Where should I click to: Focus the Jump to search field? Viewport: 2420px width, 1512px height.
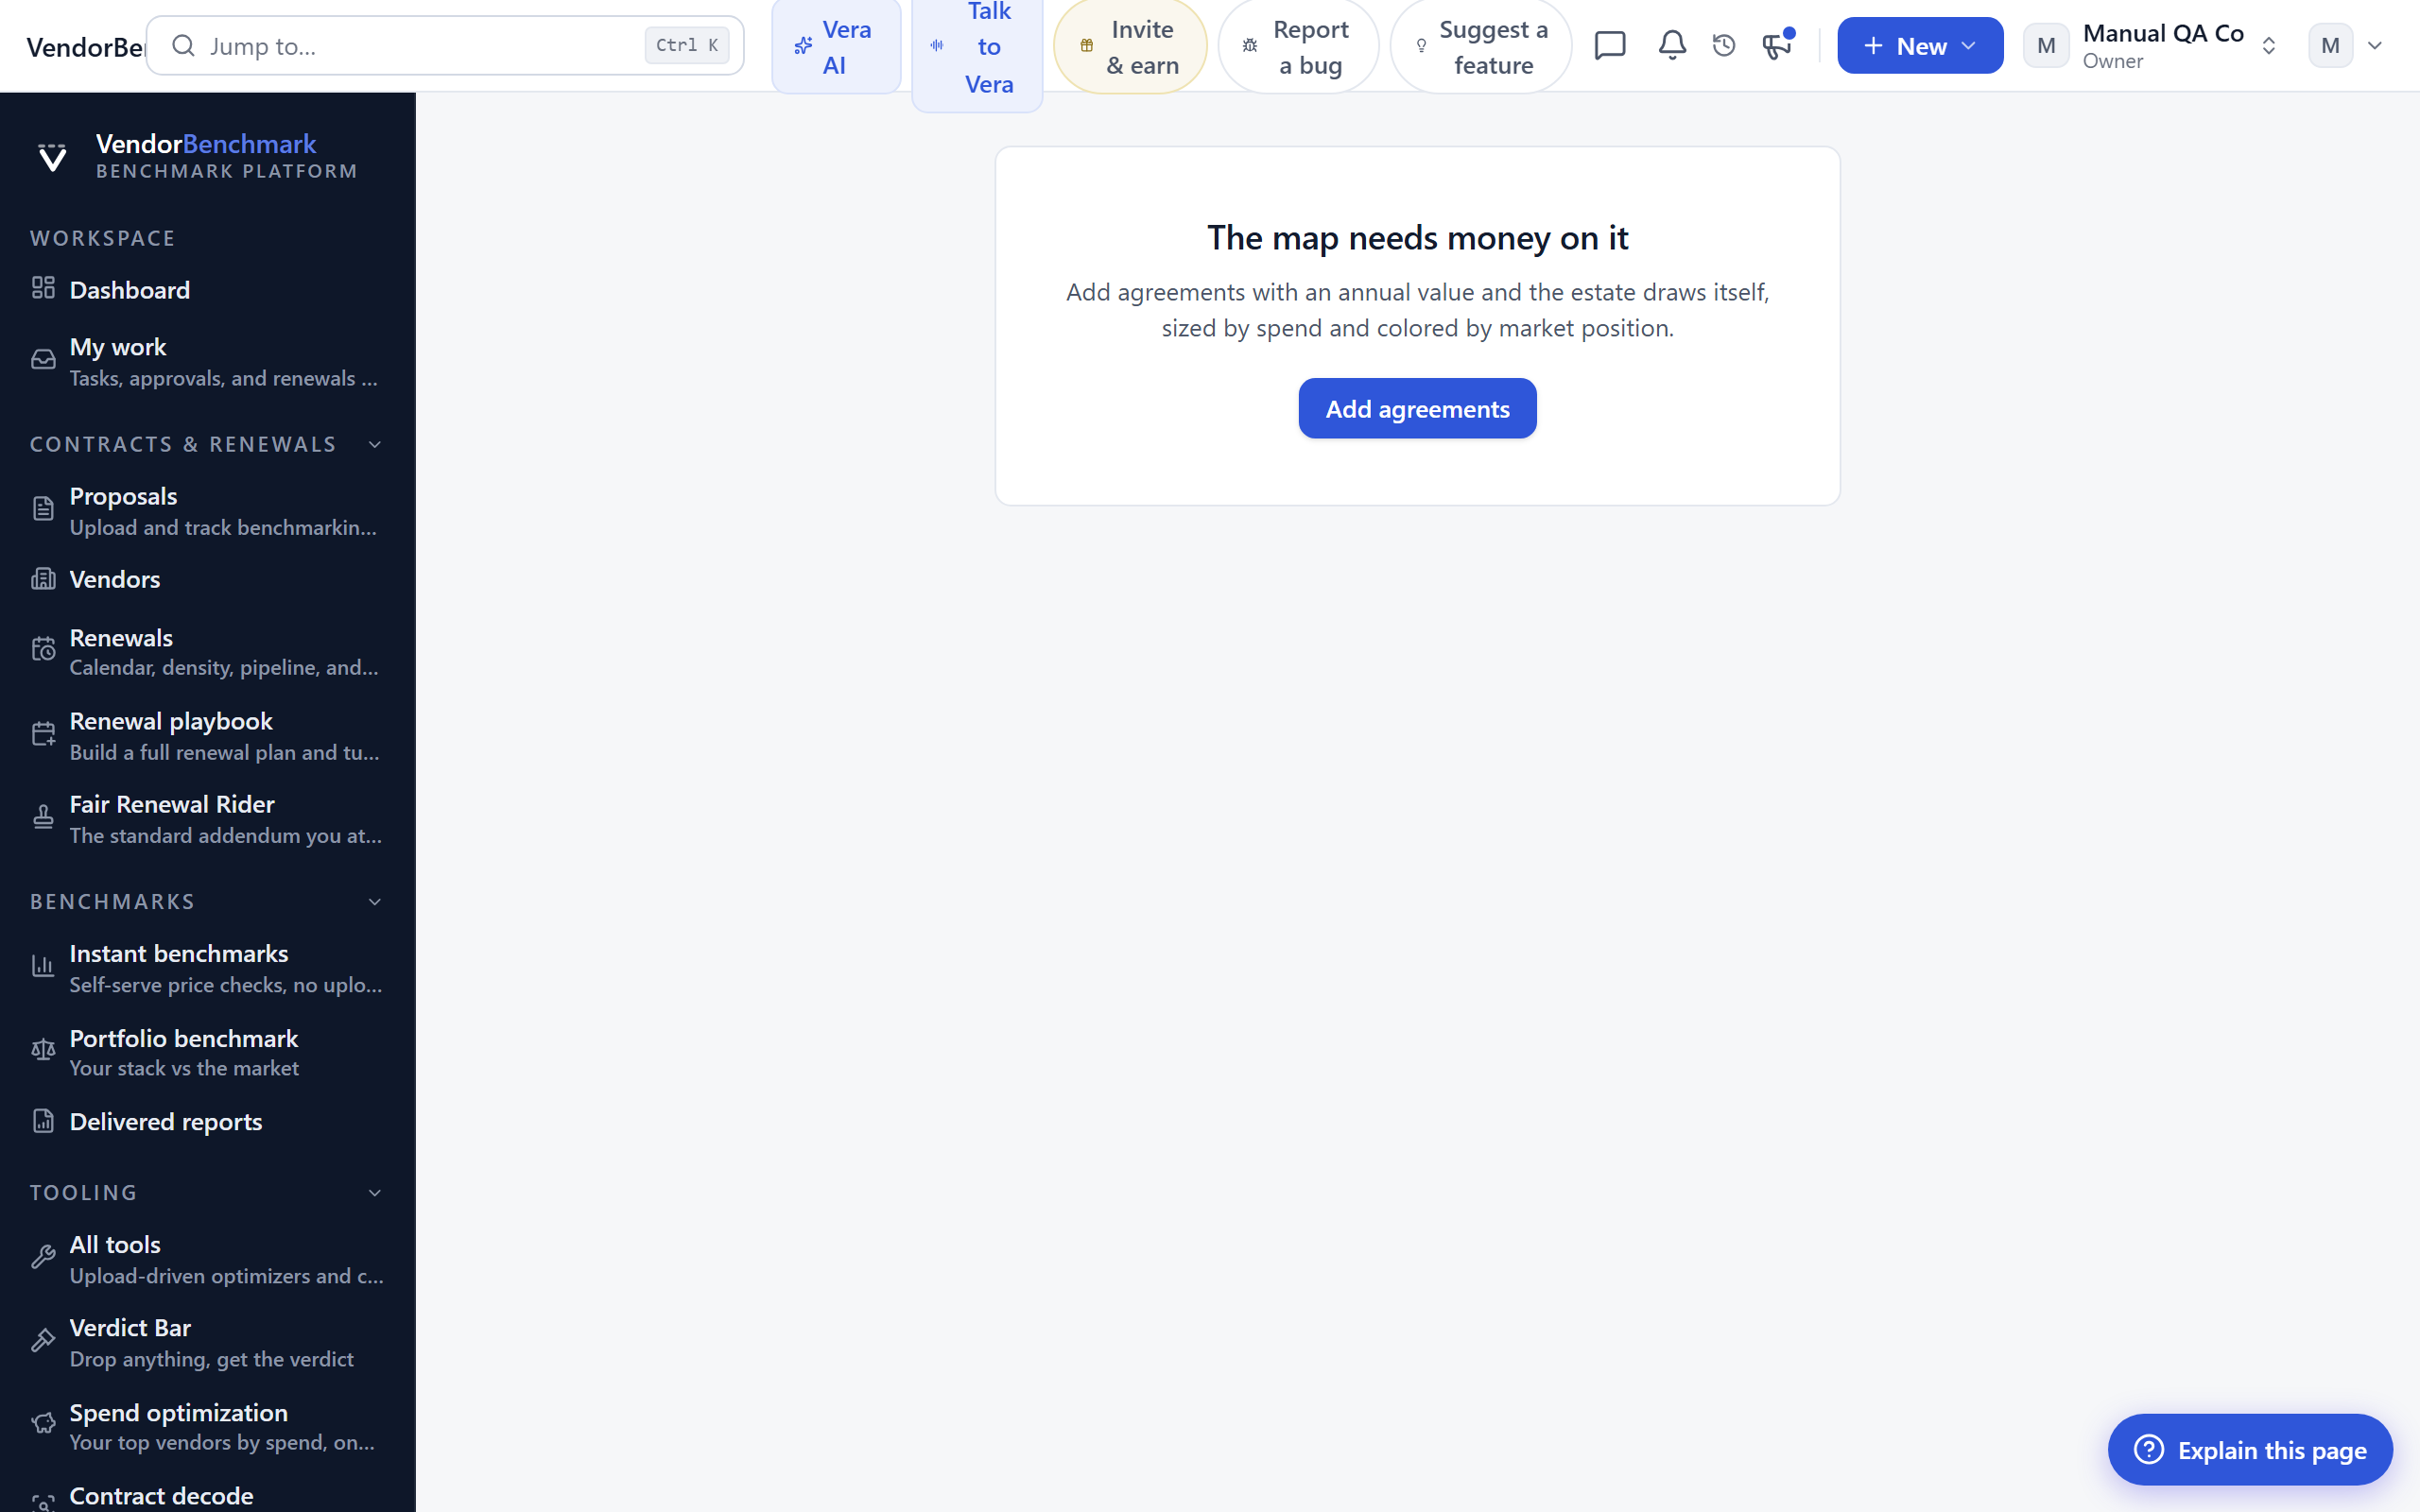click(445, 46)
